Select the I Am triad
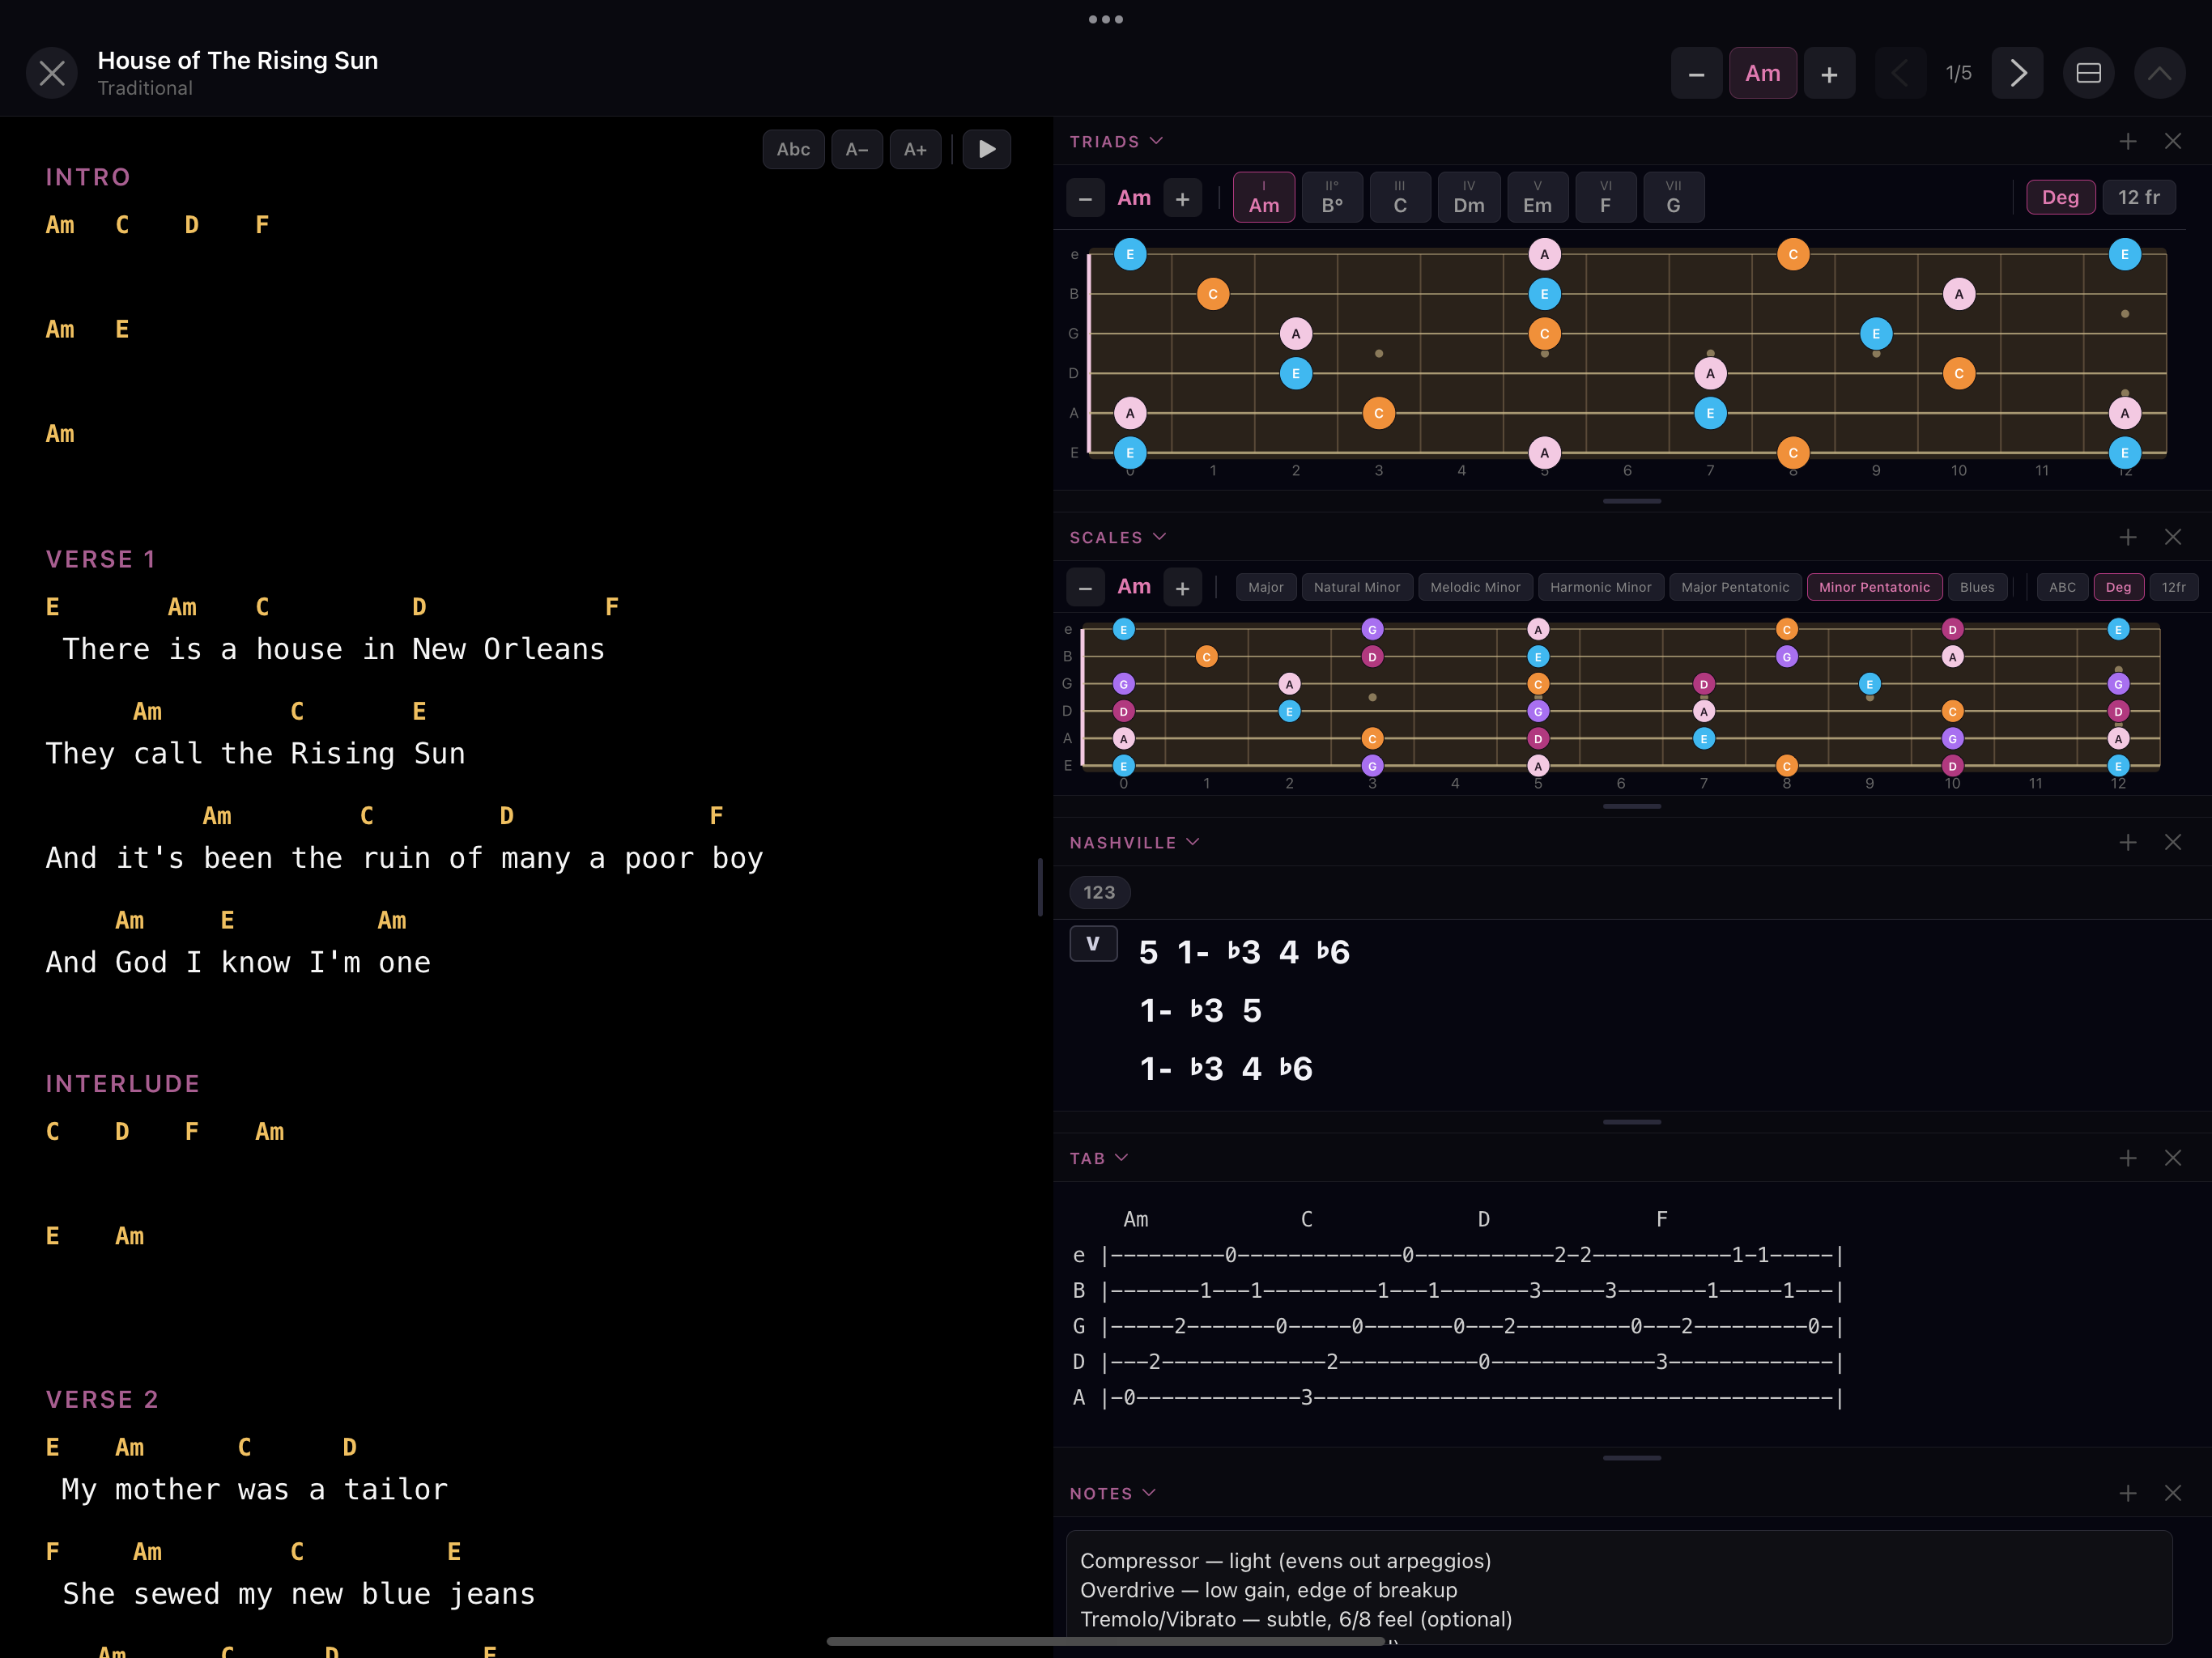2212x1658 pixels. (1264, 197)
